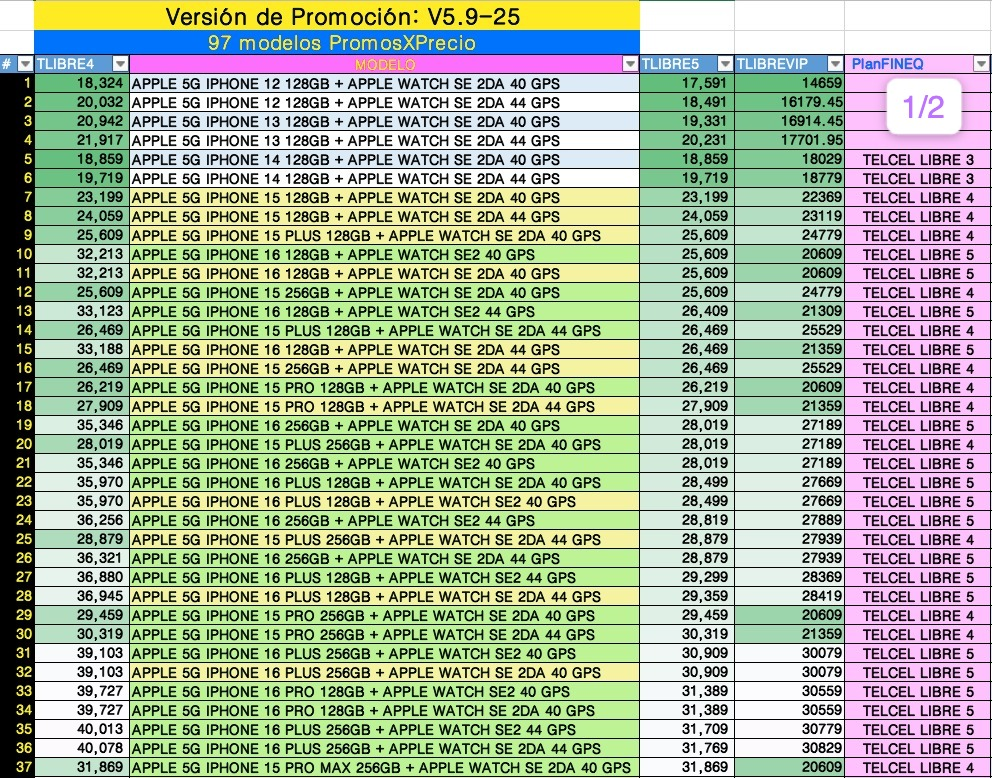Select row 29 model IPHONE 15 PRO 256GB WATCH 40 GPS

tap(385, 615)
